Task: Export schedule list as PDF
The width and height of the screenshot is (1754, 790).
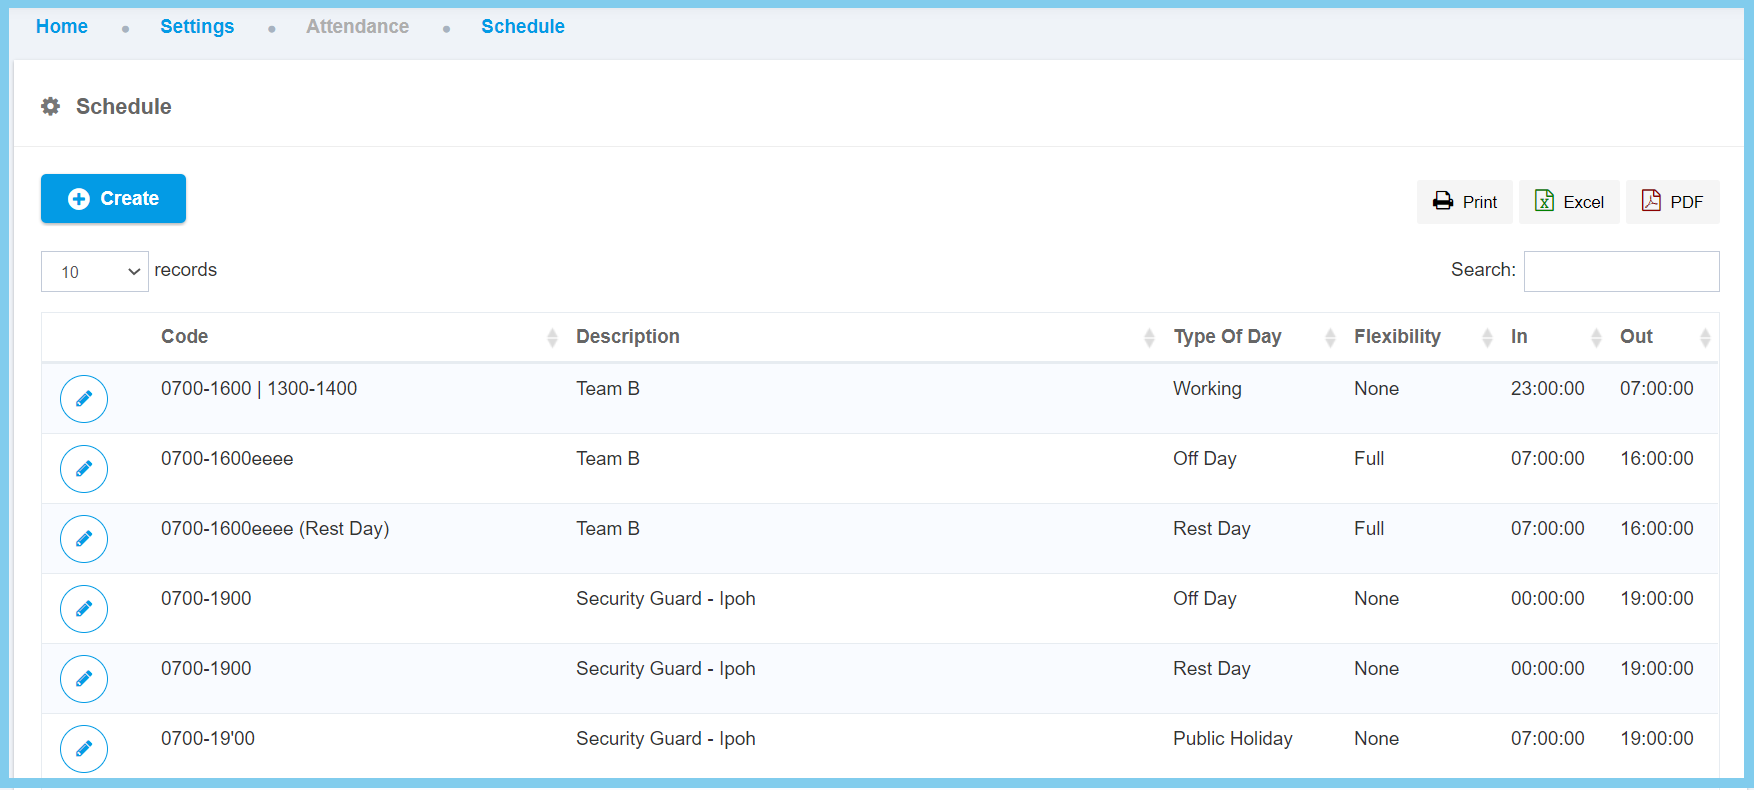Action: 1672,202
